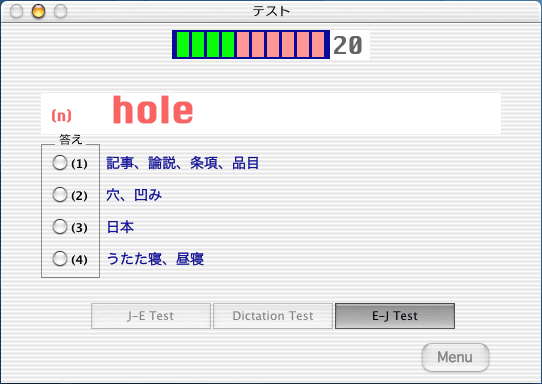Click the answer text 日本
The image size is (542, 384).
pos(120,227)
